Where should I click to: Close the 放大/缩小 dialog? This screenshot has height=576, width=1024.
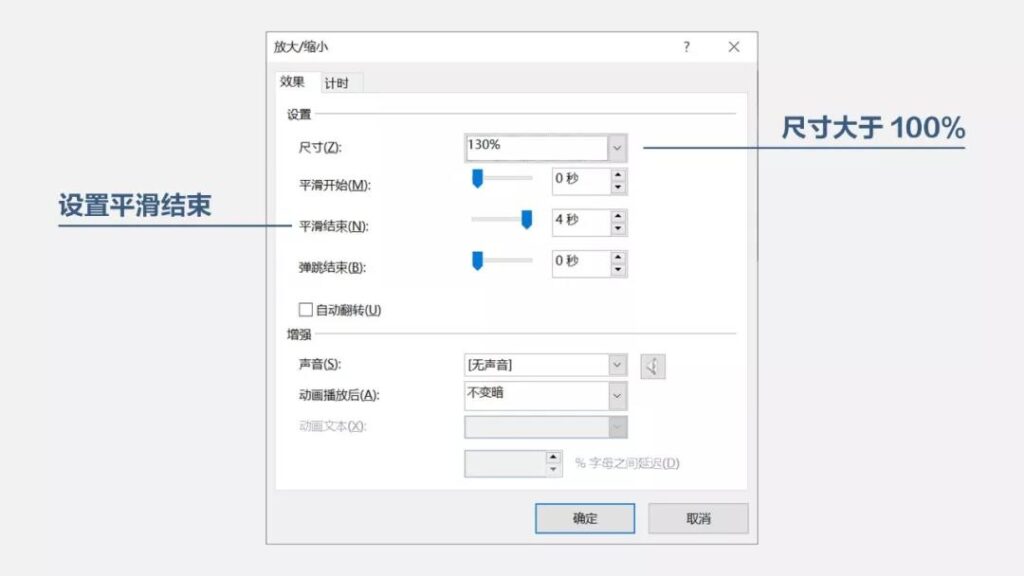pyautogui.click(x=734, y=47)
